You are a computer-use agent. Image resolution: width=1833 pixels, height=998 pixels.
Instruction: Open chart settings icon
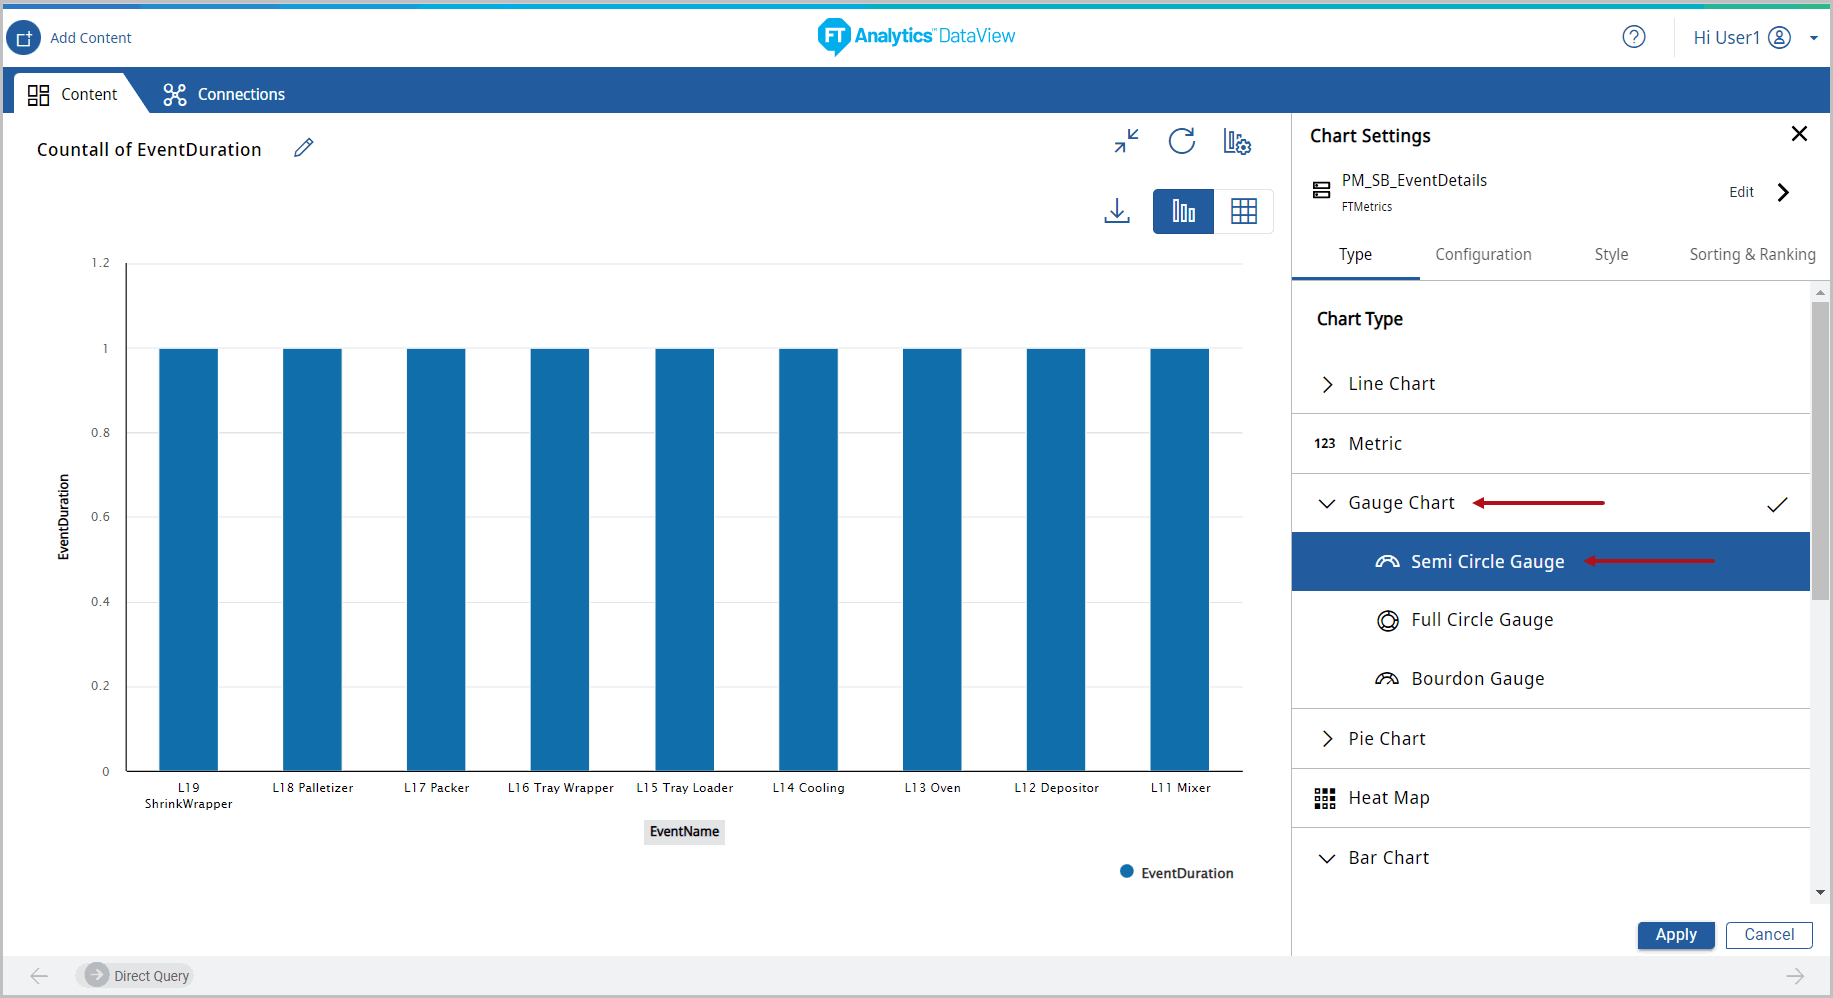(1237, 141)
